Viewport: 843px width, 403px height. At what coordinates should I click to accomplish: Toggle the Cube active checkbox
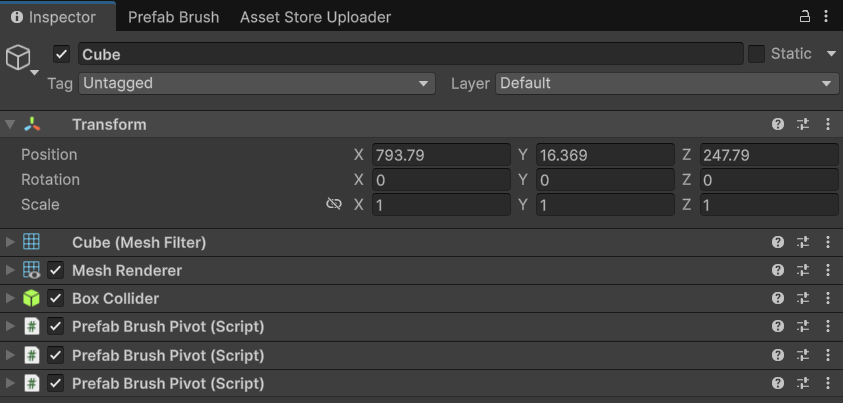click(x=62, y=54)
